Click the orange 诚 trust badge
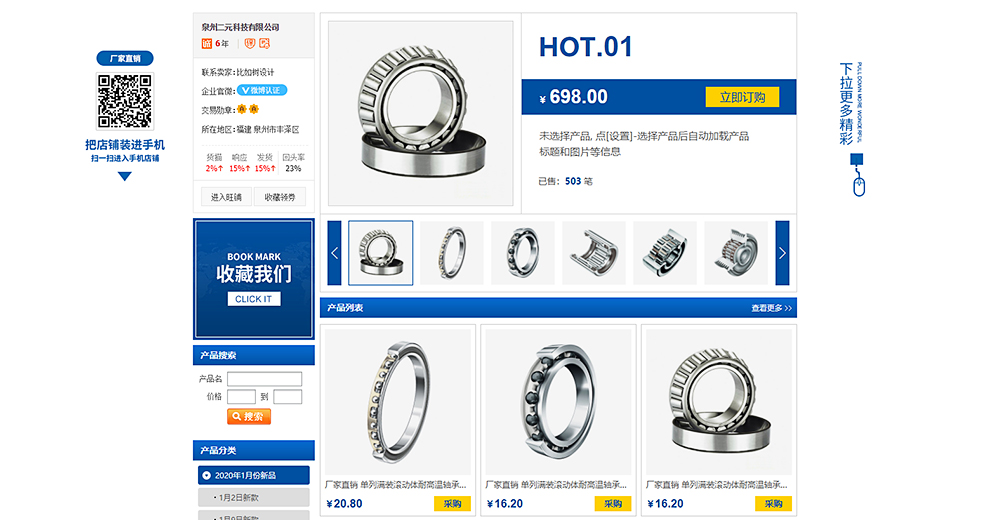 coord(206,44)
